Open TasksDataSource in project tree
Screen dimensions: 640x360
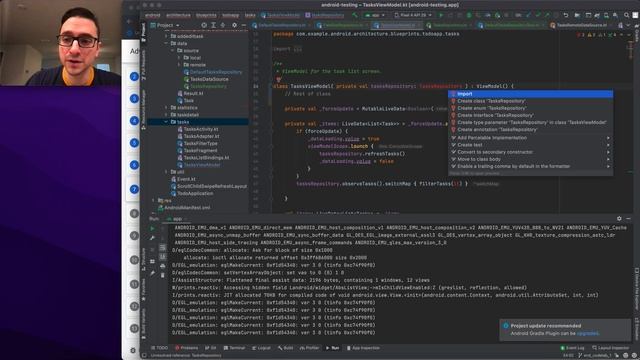click(x=206, y=79)
